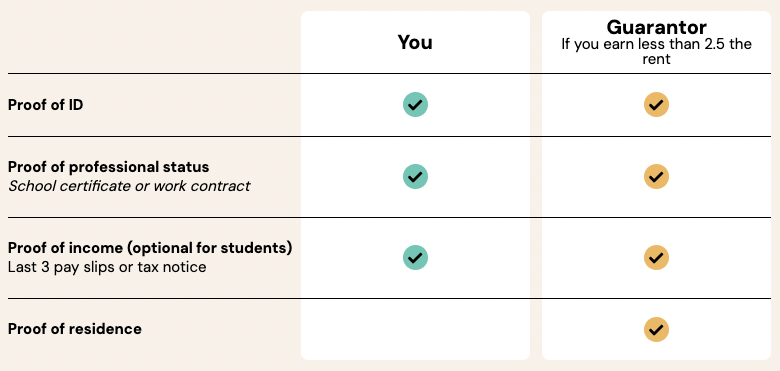This screenshot has width=780, height=371.
Task: Click the 'Proof of residence' row label
Action: click(75, 329)
